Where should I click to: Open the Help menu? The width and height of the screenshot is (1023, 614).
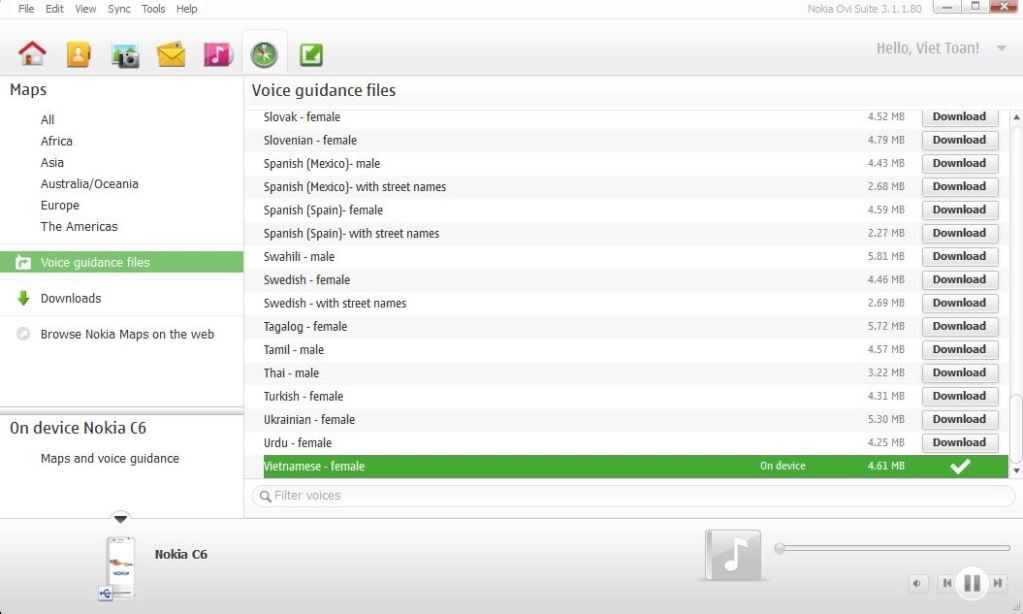pyautogui.click(x=187, y=8)
